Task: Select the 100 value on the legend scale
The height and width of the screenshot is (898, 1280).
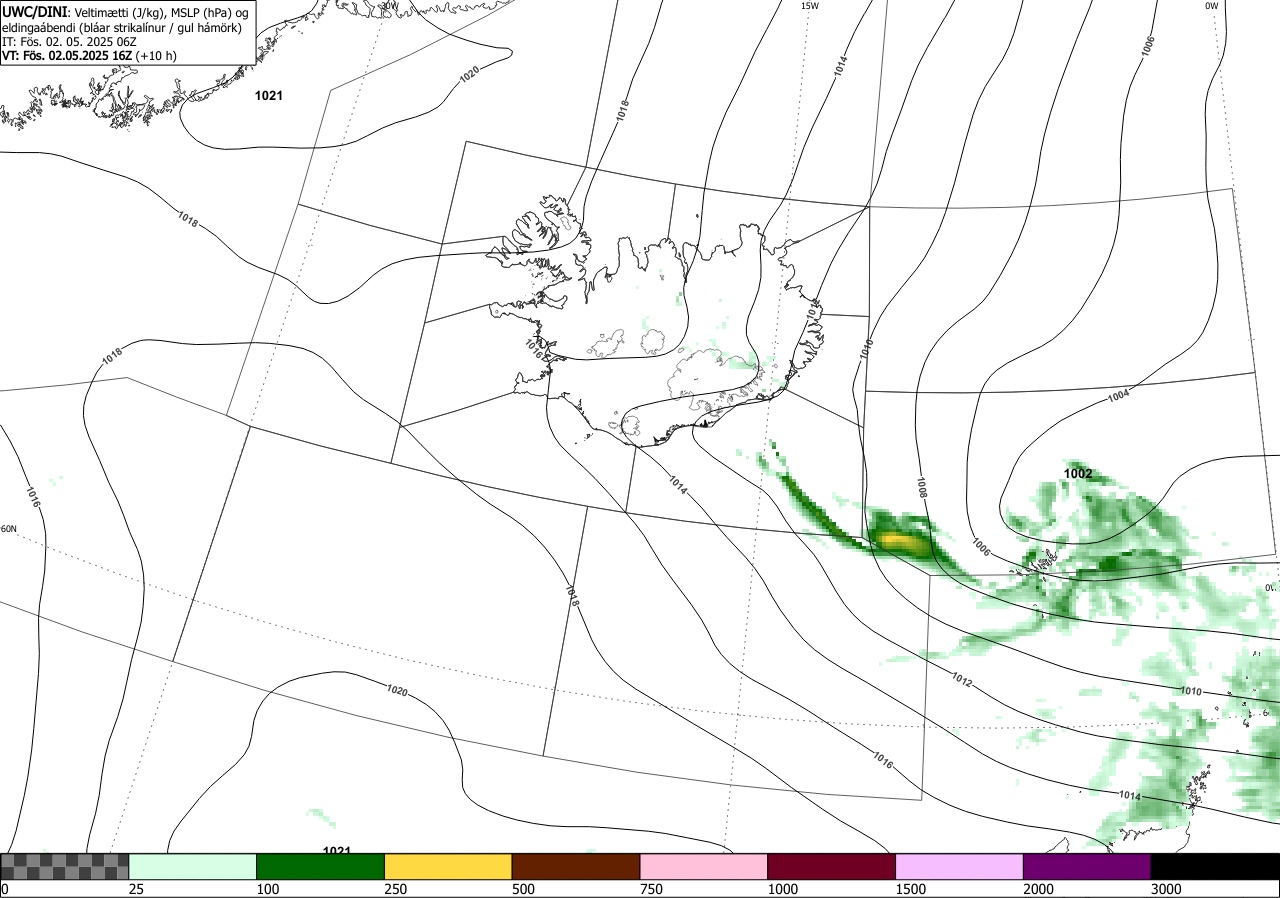Action: pos(268,889)
